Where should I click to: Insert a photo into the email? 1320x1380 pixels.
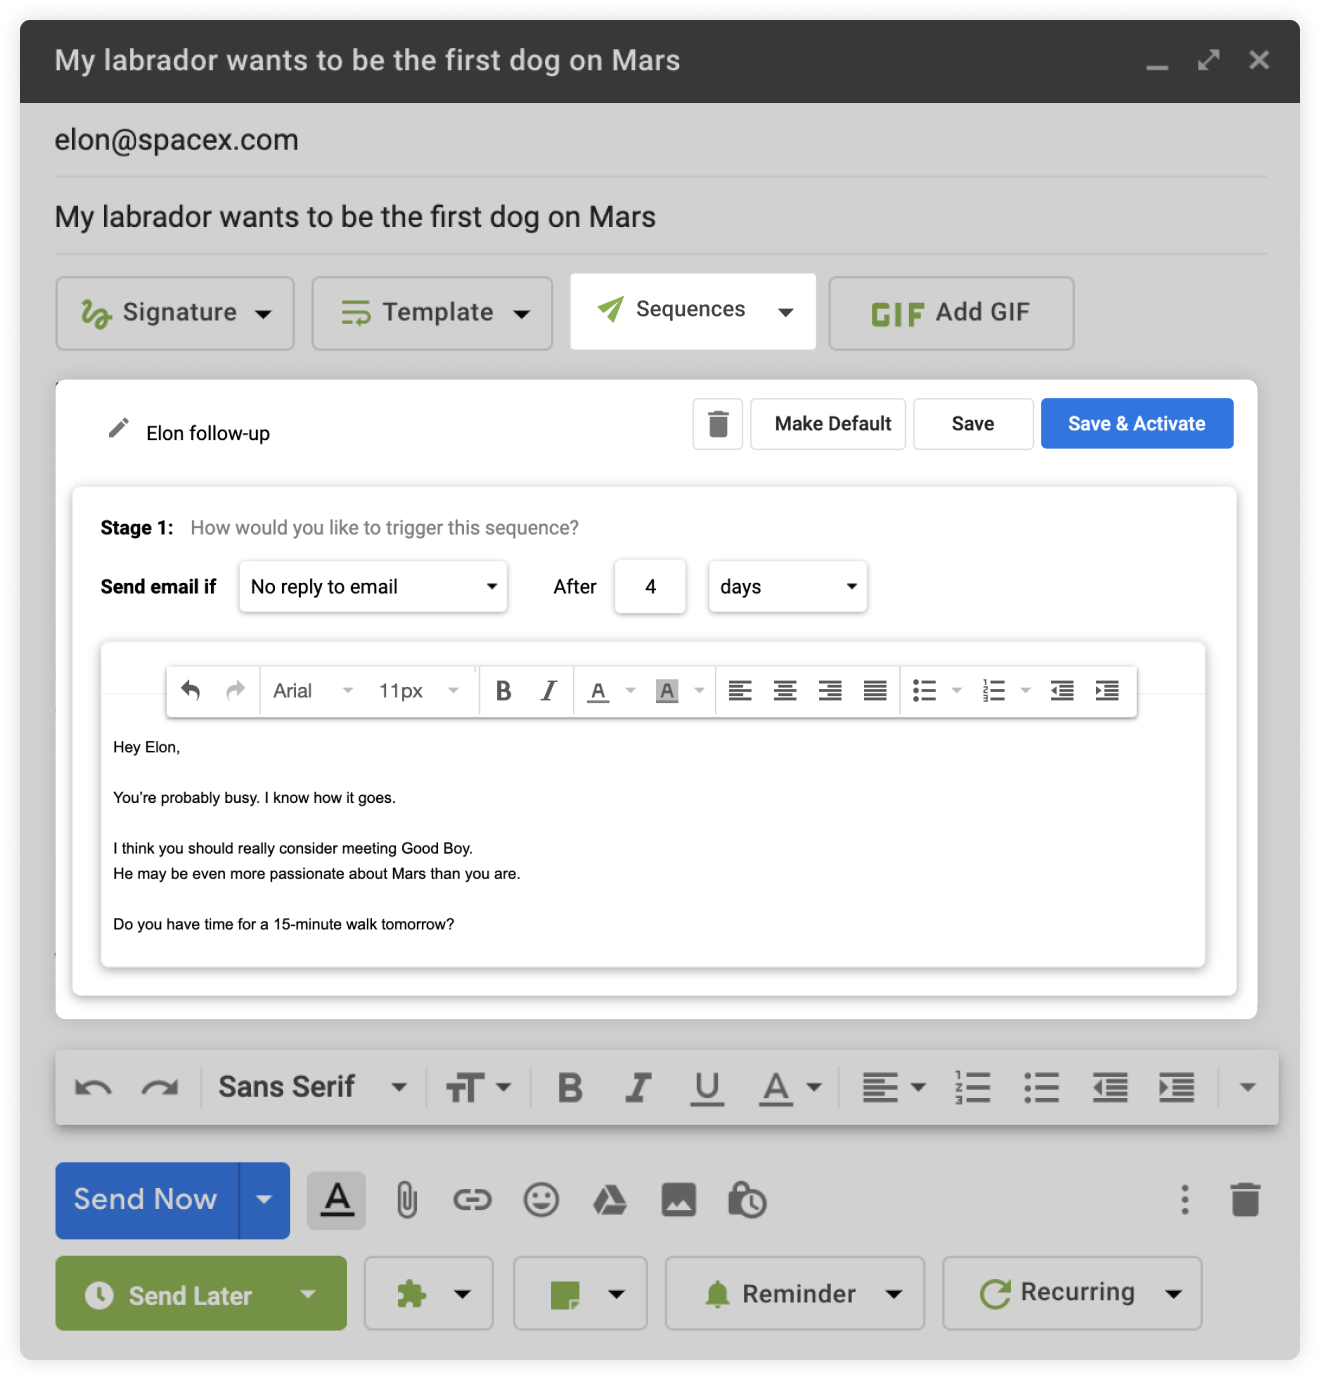[678, 1199]
